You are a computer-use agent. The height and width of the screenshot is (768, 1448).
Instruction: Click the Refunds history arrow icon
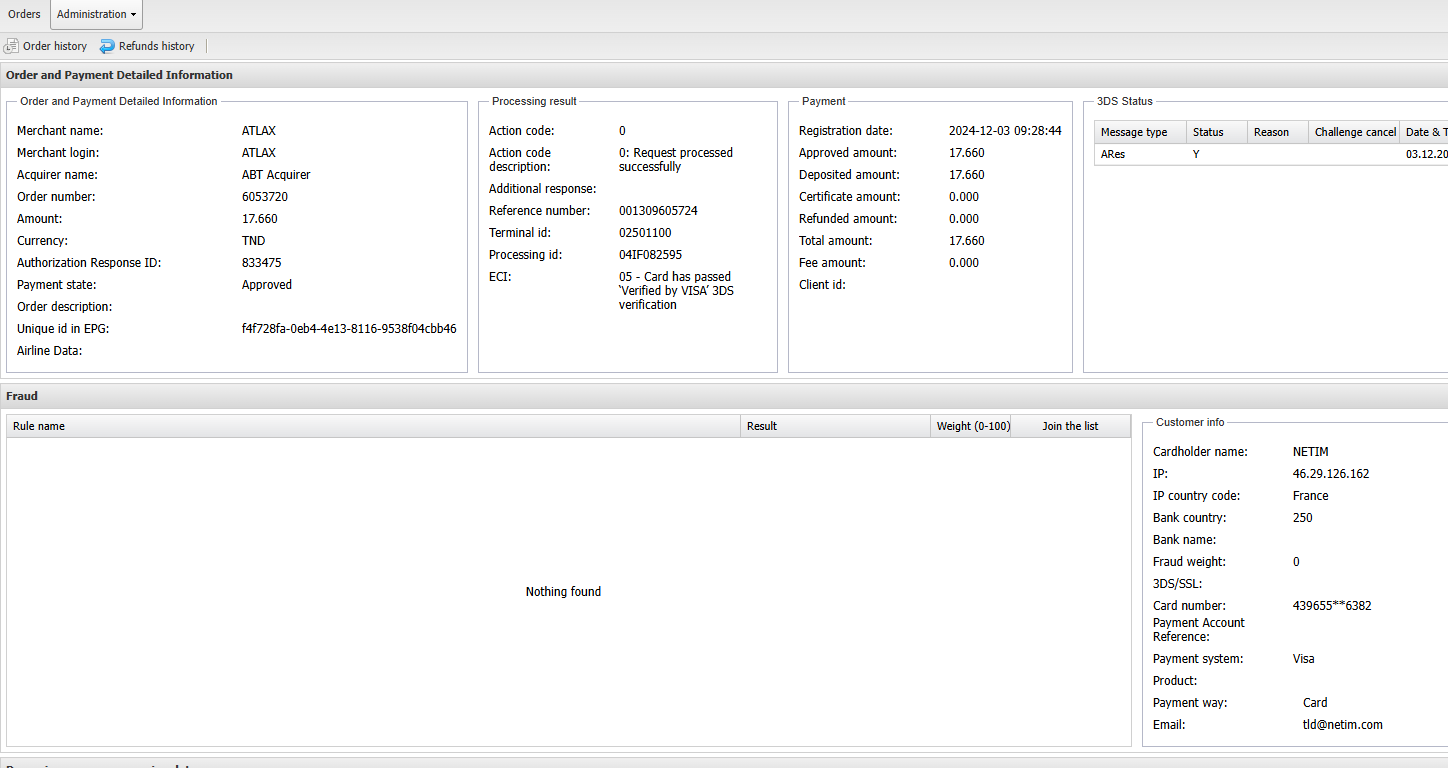pyautogui.click(x=107, y=46)
